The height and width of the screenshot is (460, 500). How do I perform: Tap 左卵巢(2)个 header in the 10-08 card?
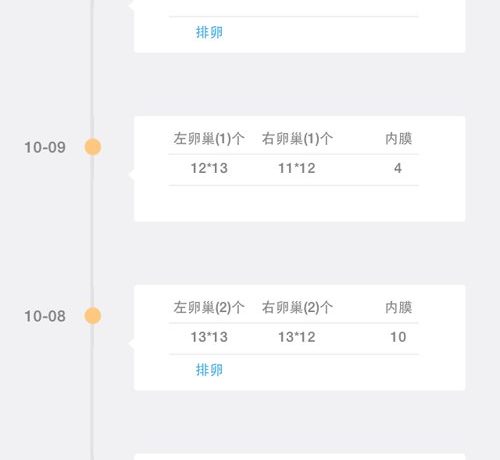[209, 307]
